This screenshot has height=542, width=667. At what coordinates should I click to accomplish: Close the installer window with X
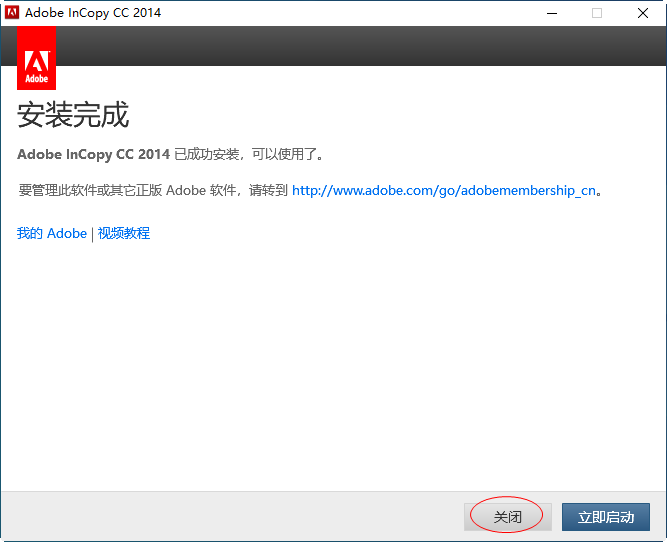pyautogui.click(x=643, y=13)
